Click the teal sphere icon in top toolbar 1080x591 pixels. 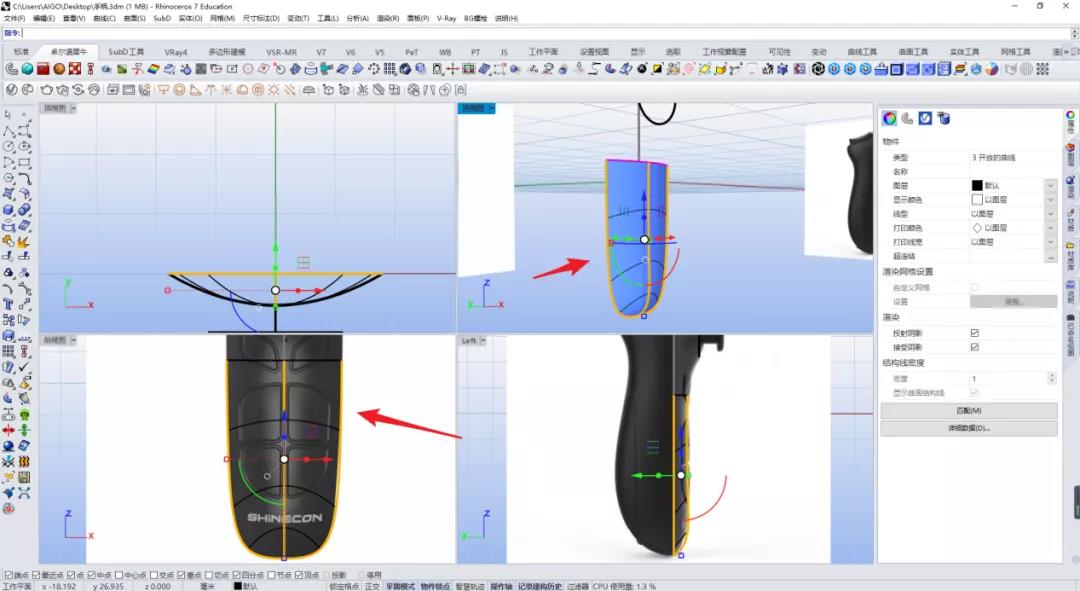pos(28,69)
